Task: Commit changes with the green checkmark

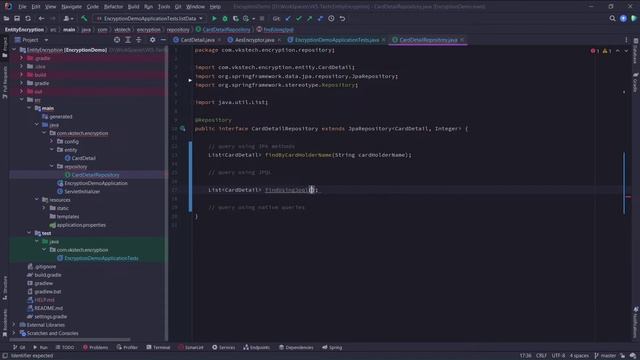Action: pyautogui.click(x=299, y=18)
